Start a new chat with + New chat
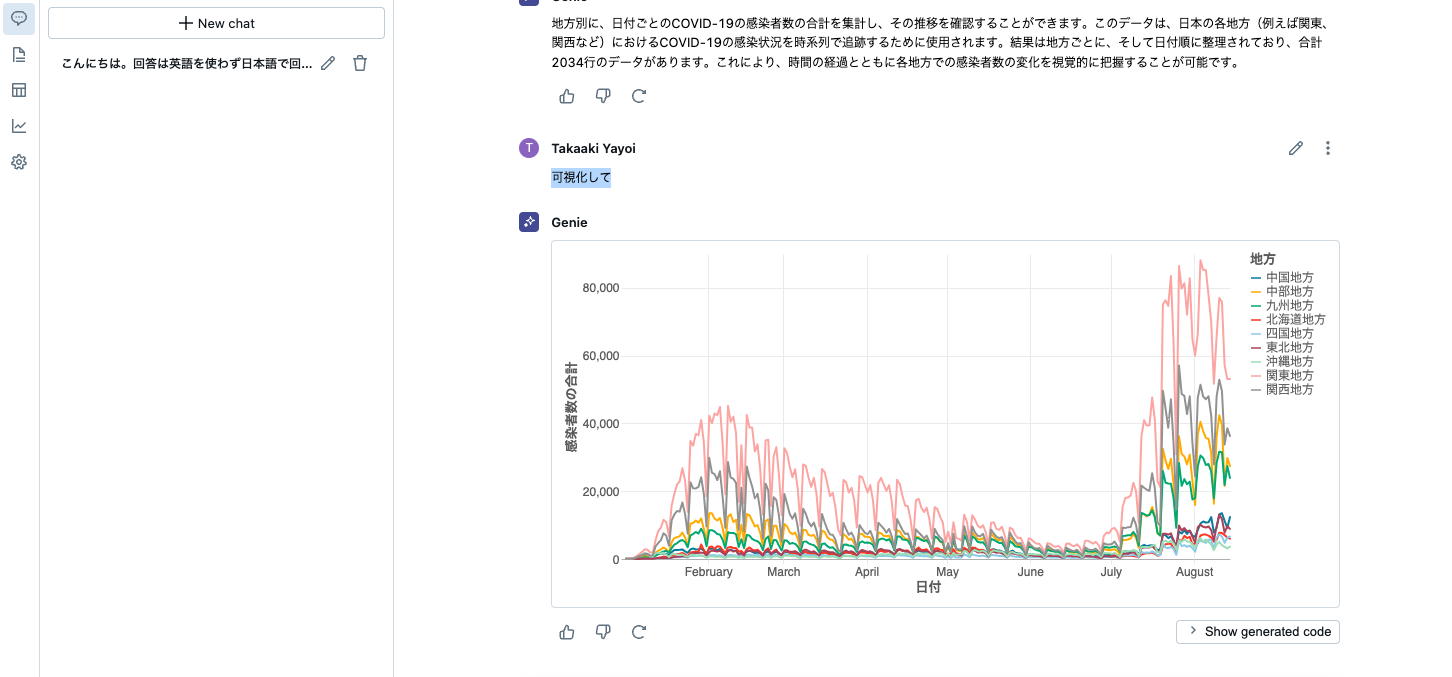This screenshot has height=677, width=1452. point(216,23)
